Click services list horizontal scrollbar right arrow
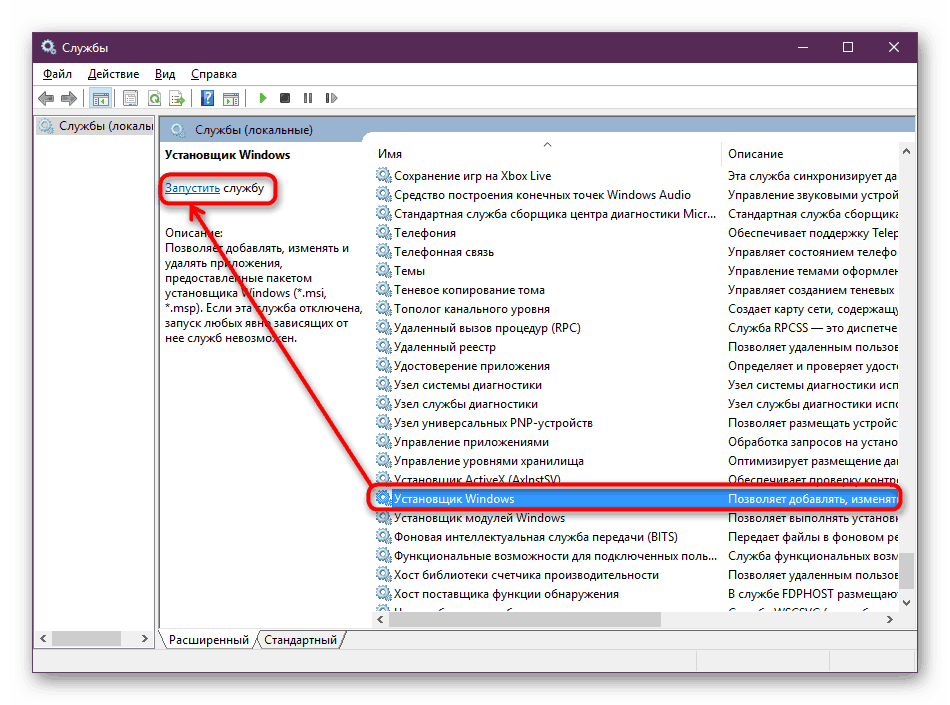Viewport: 950px width, 705px height. [x=889, y=619]
